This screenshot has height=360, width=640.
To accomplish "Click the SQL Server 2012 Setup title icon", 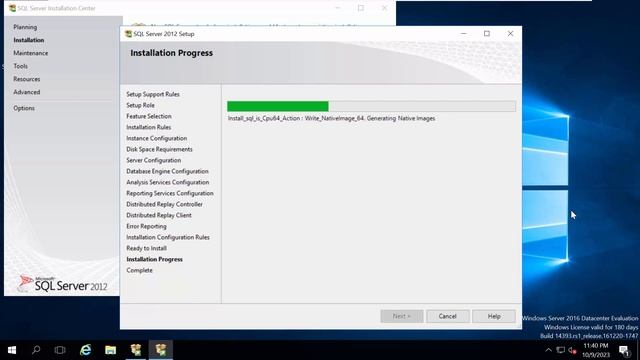I will tap(128, 34).
